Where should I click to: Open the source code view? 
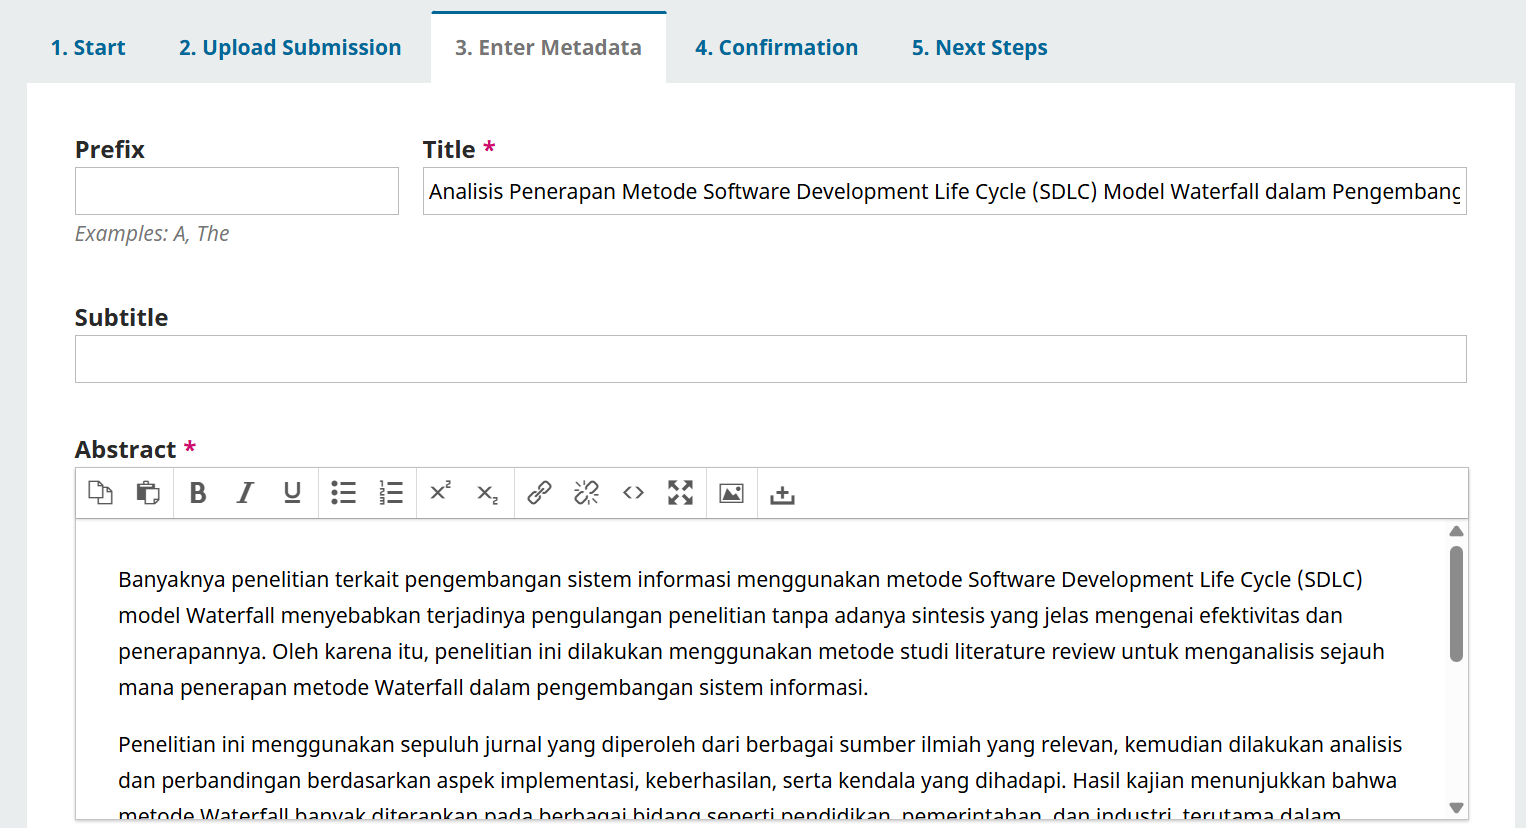[633, 493]
